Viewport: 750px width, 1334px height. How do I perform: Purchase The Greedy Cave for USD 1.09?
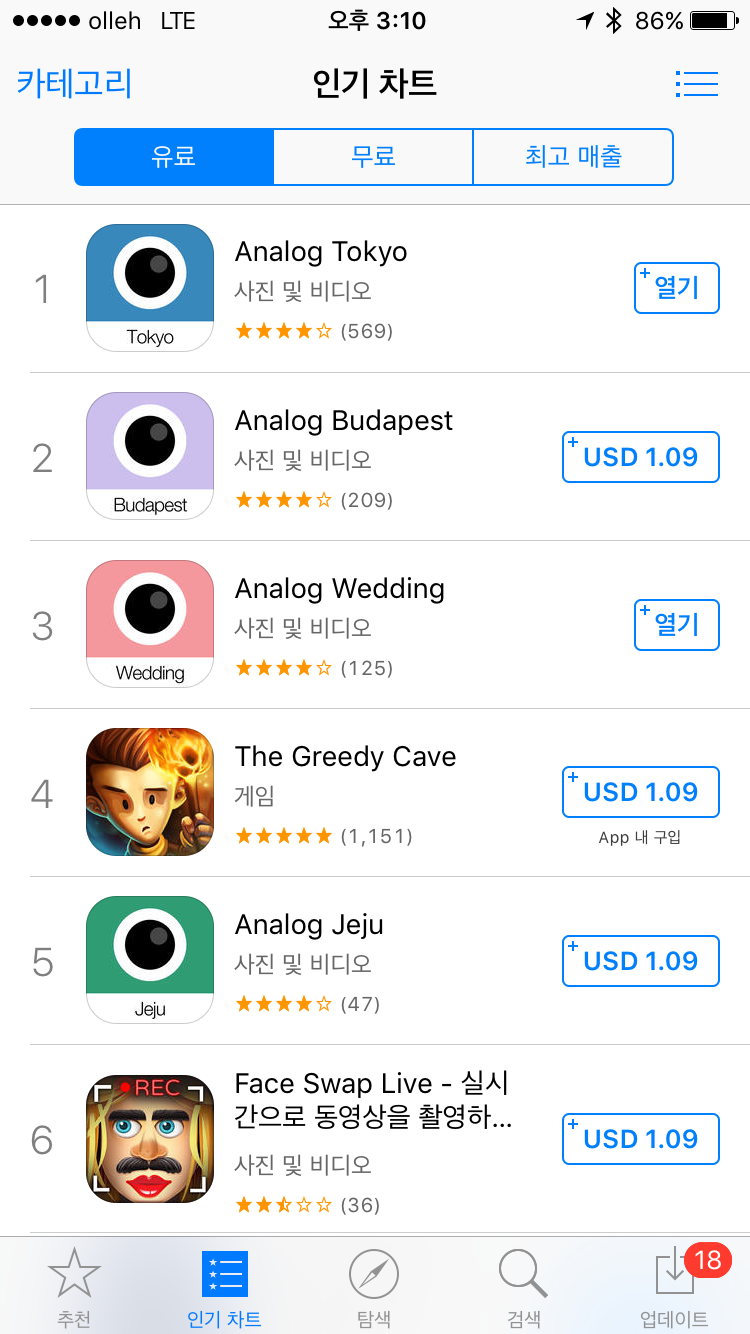pos(640,792)
